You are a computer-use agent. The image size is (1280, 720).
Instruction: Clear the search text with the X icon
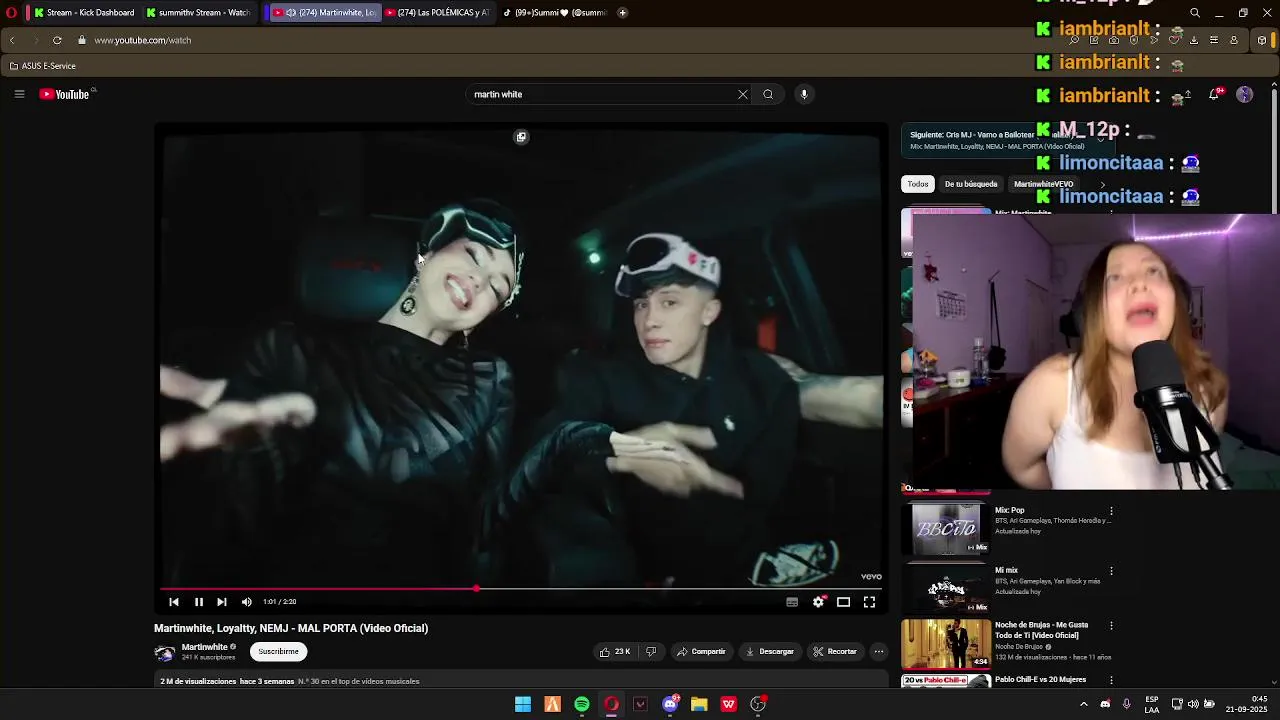[x=742, y=94]
